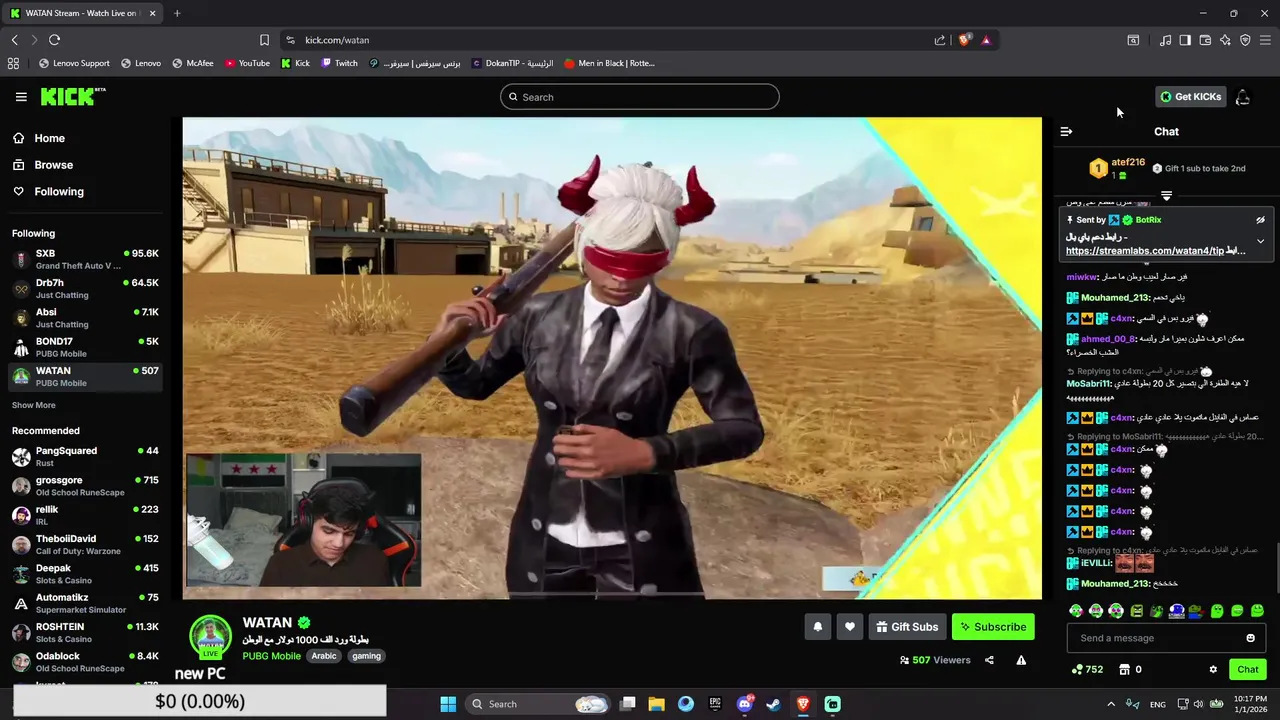
Task: Insert the last green smiley emote
Action: 1257,611
